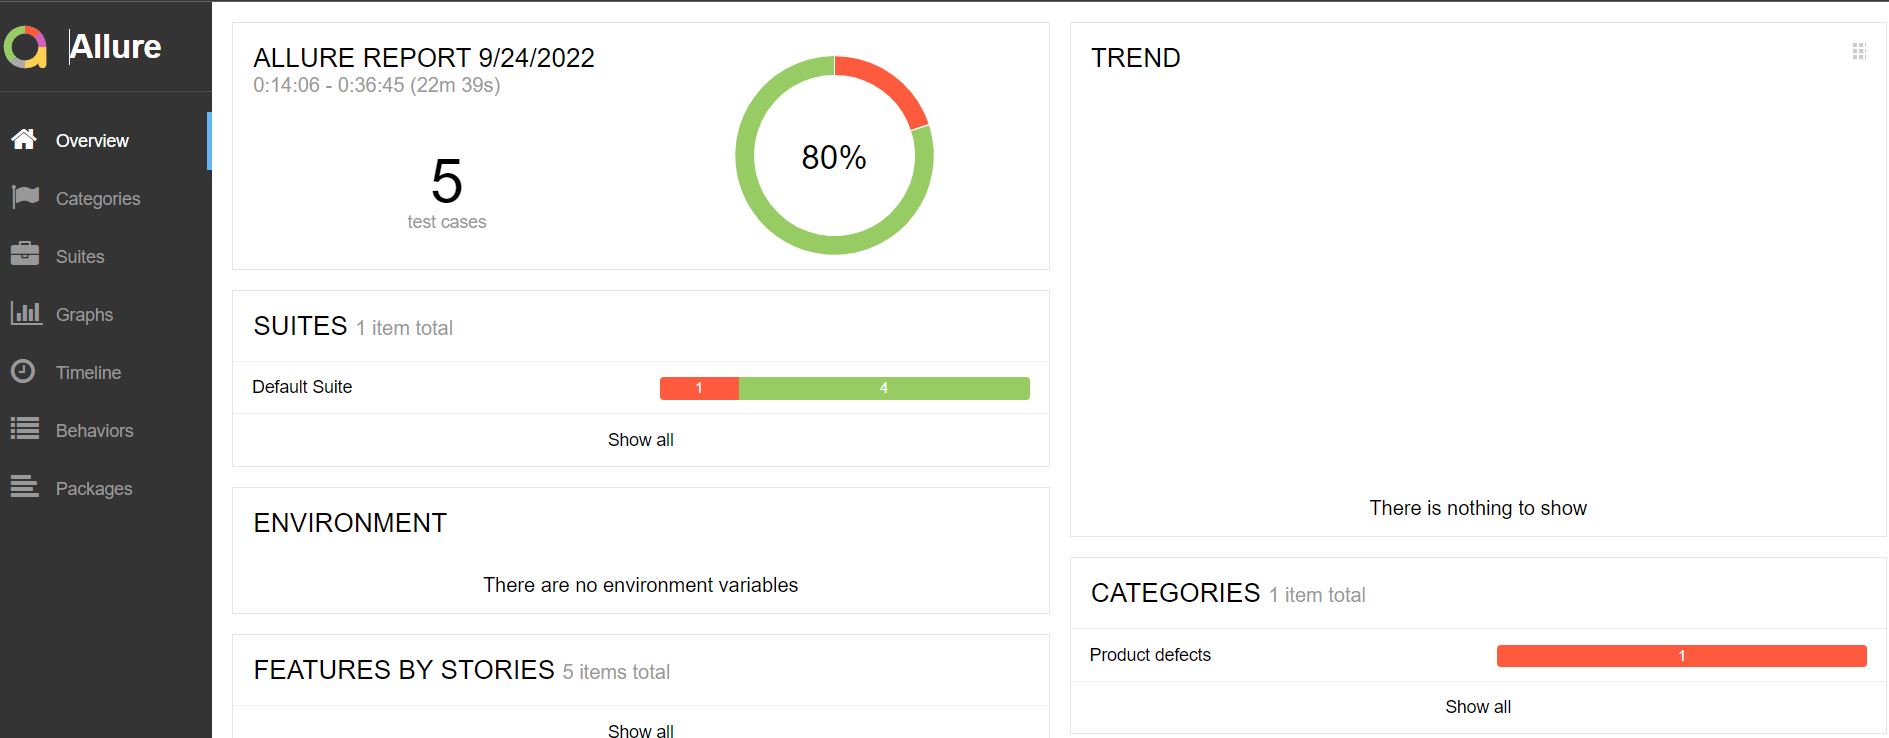
Task: Click Show all under Features by Stories
Action: (641, 730)
